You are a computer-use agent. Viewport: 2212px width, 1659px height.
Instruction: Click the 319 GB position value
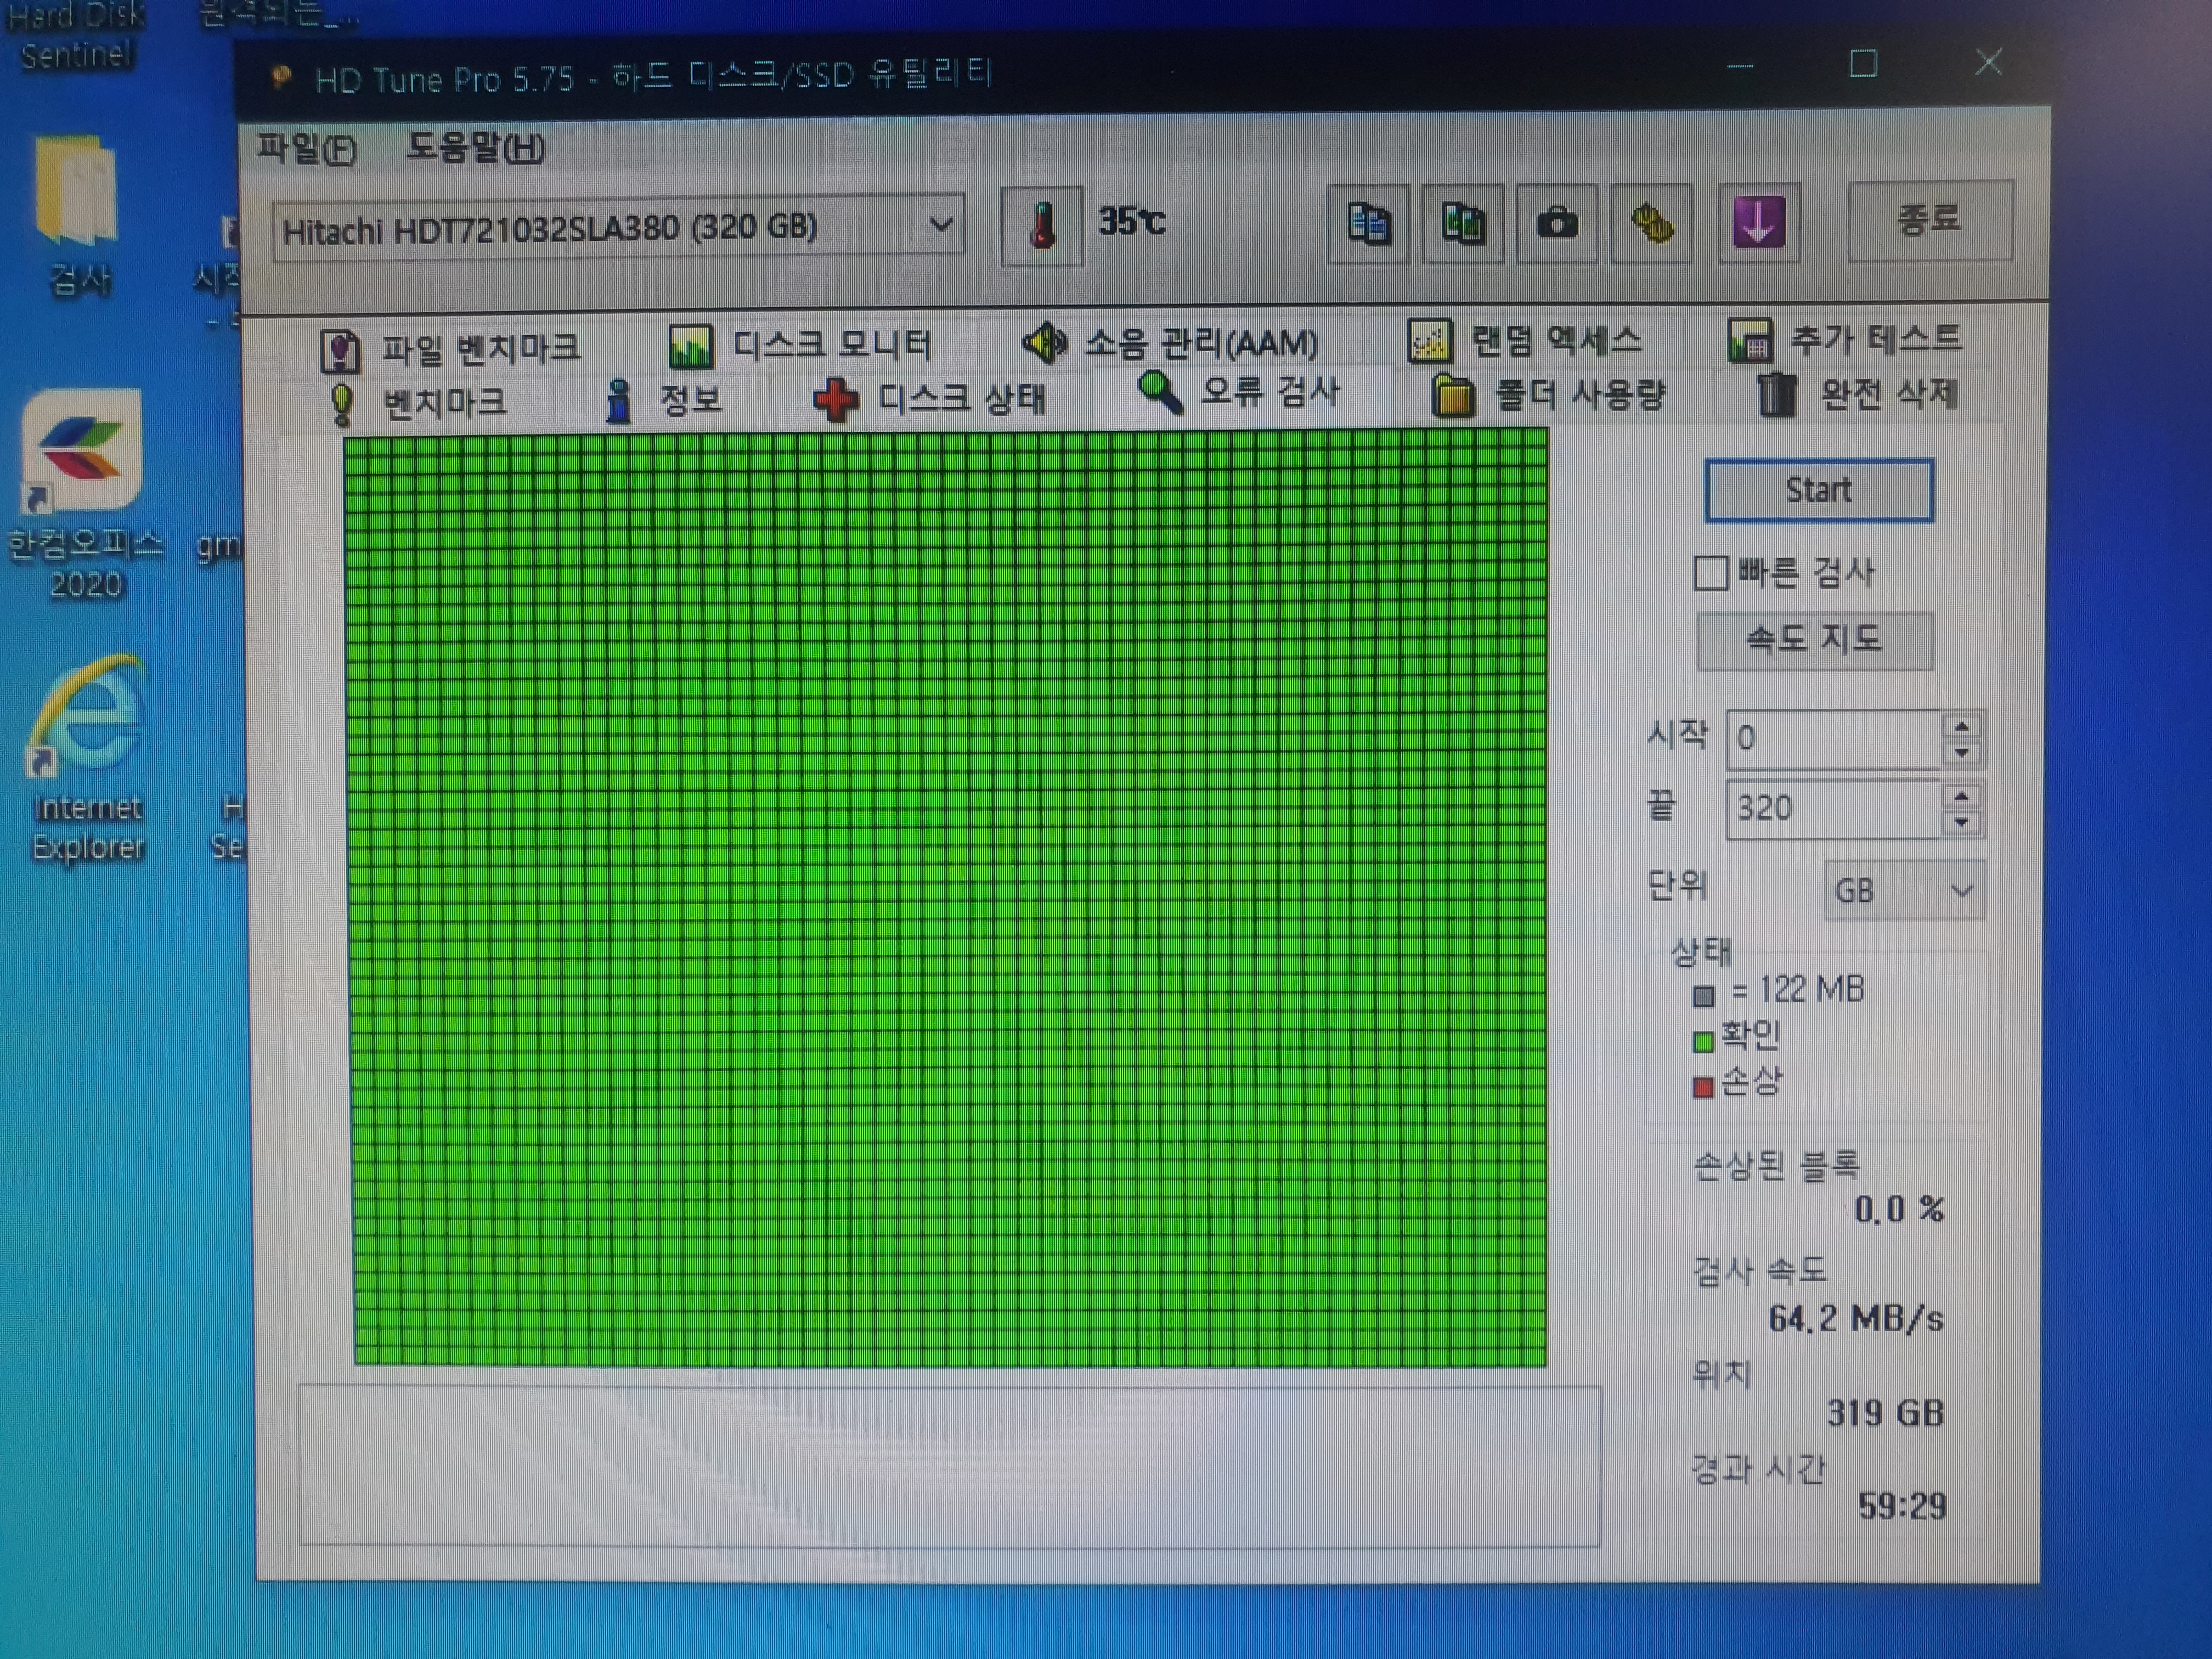(x=1886, y=1413)
